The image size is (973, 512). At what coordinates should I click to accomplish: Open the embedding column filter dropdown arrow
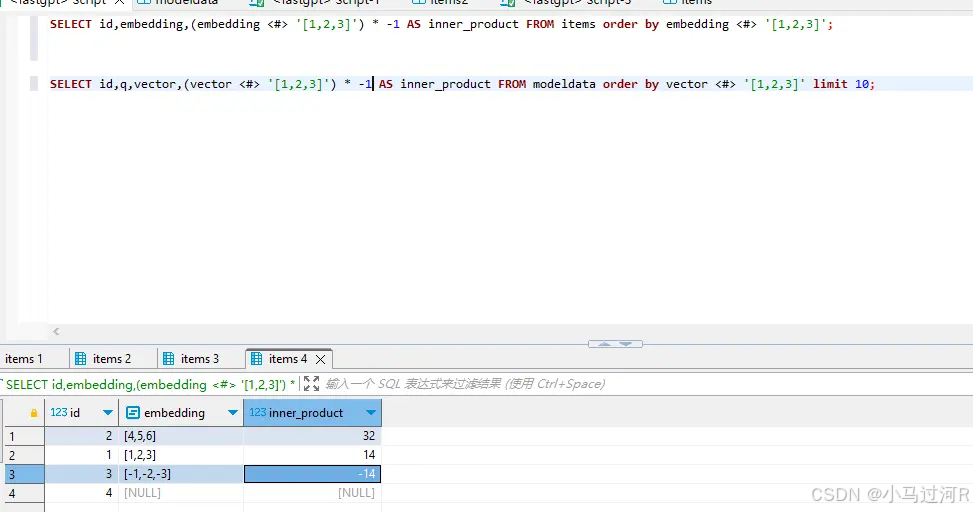[x=233, y=413]
